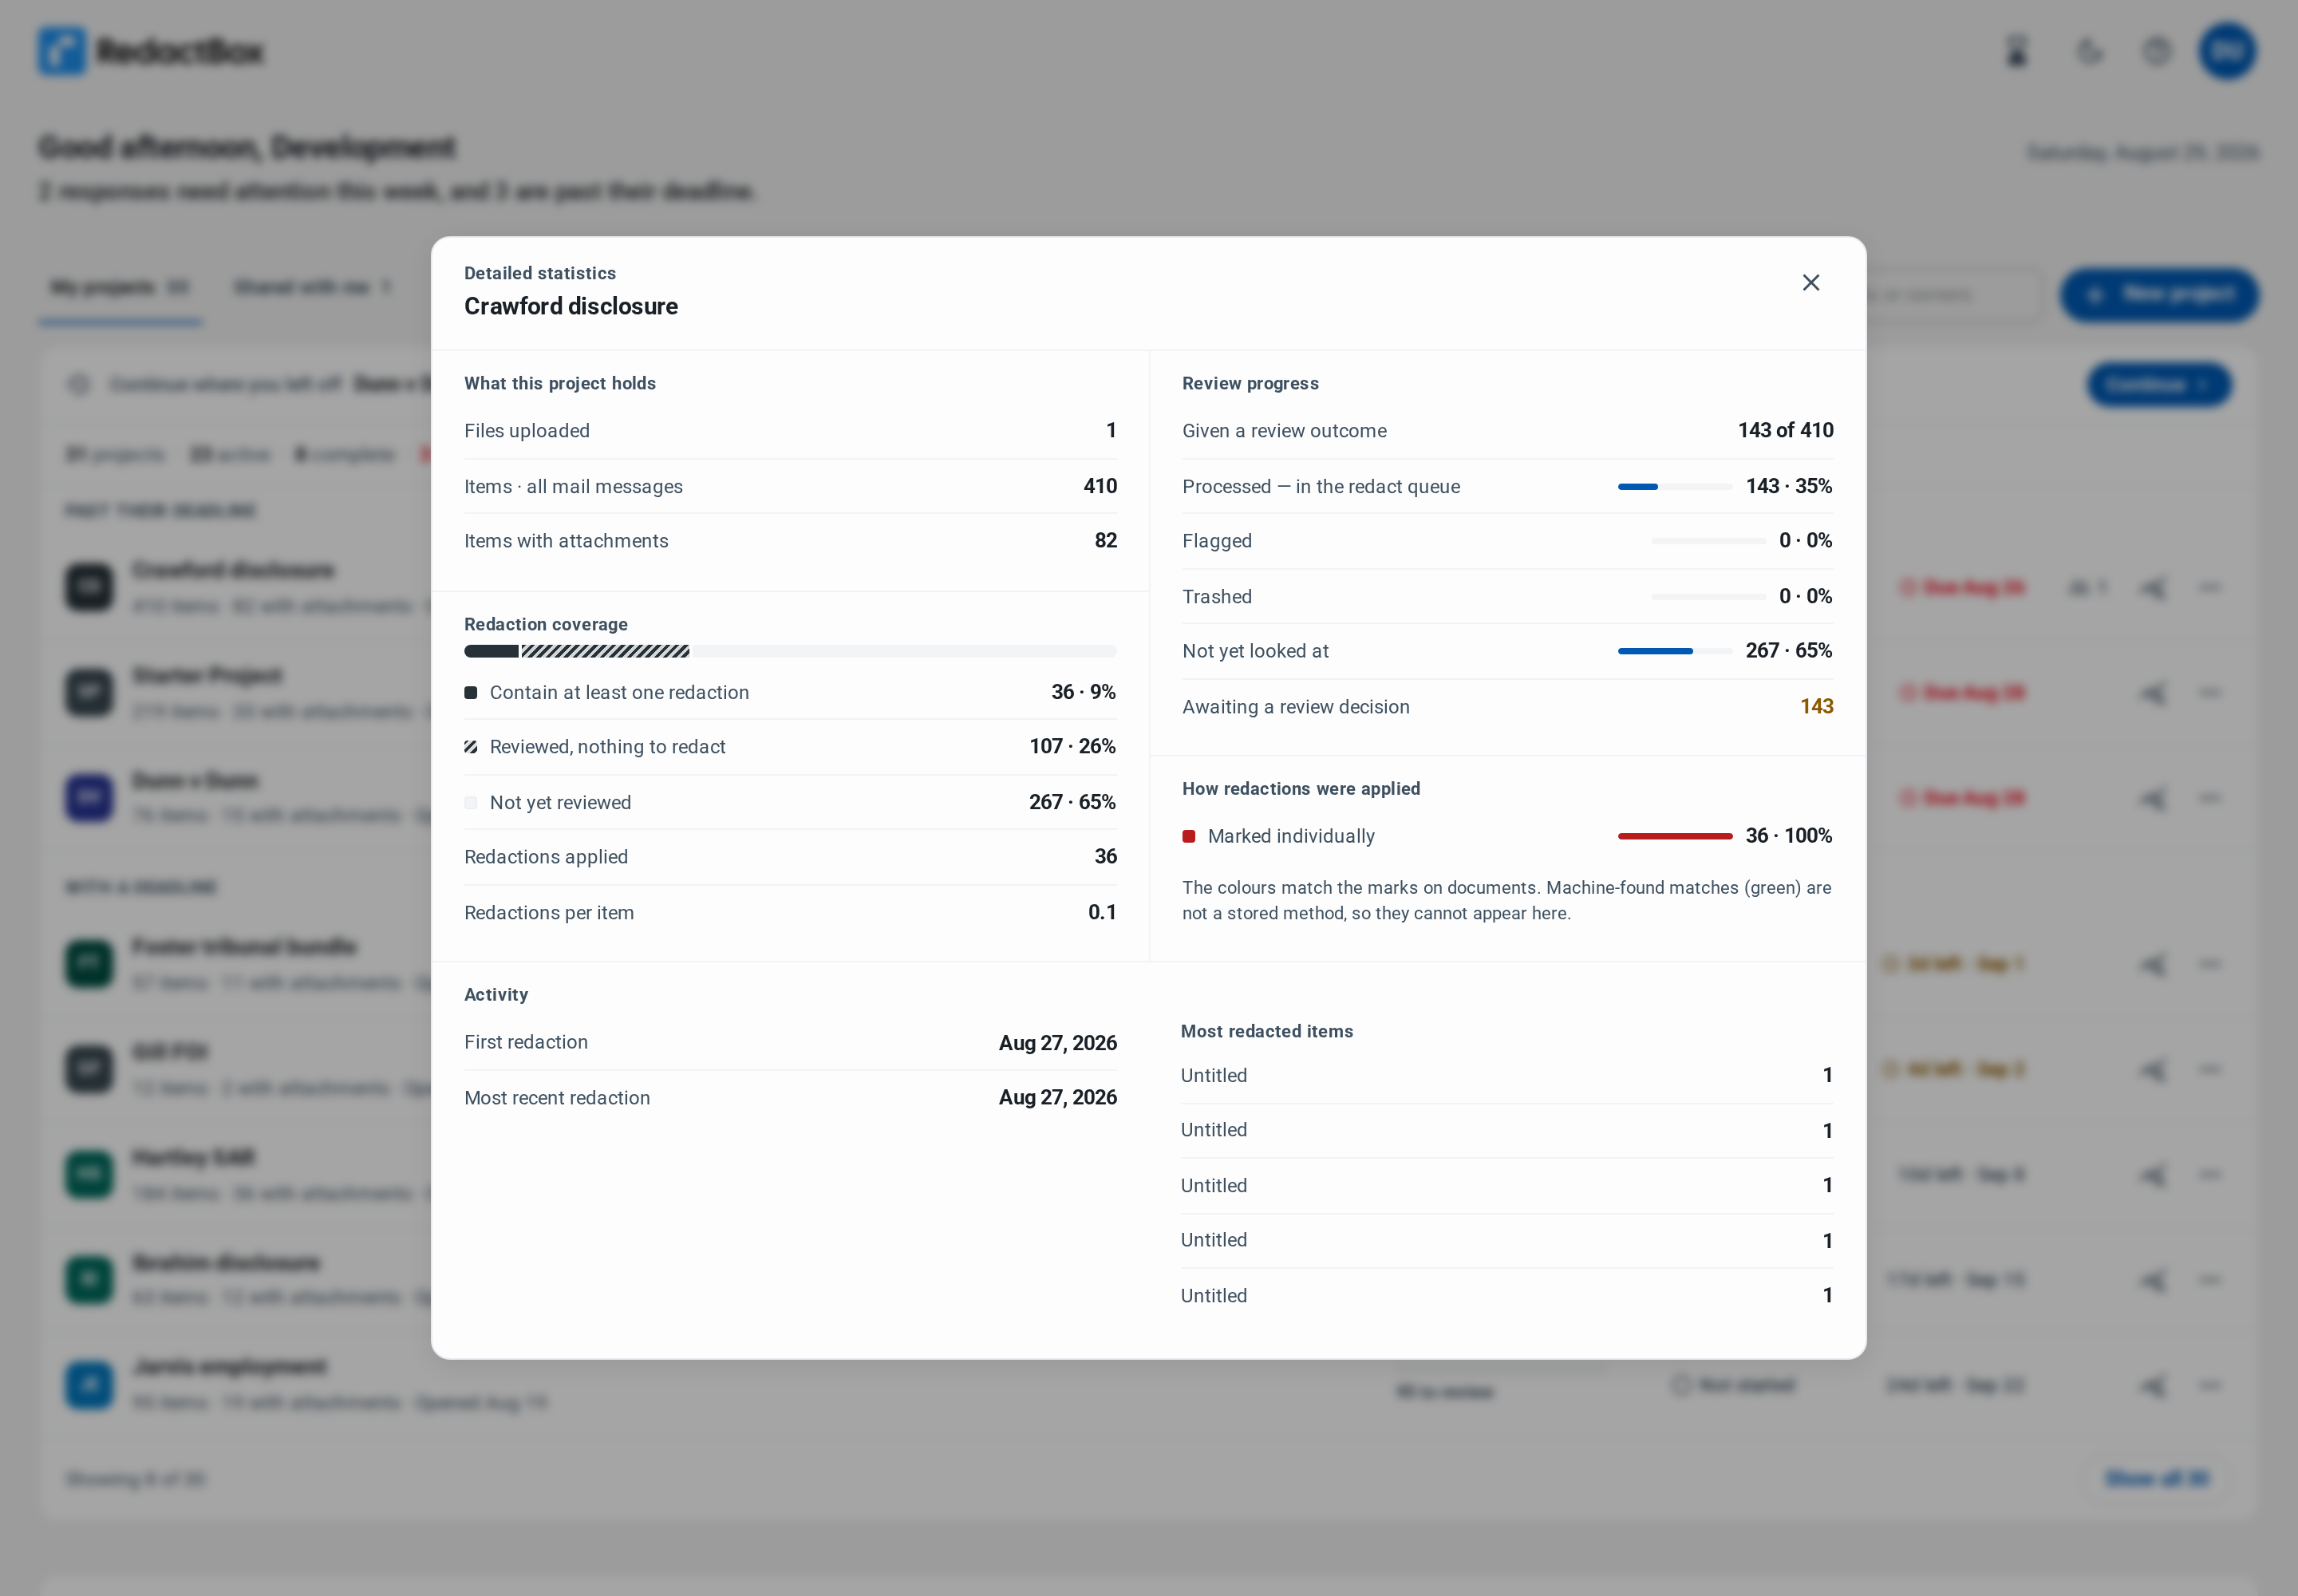Viewport: 2298px width, 1596px height.
Task: Open the user avatar menu
Action: tap(2227, 51)
